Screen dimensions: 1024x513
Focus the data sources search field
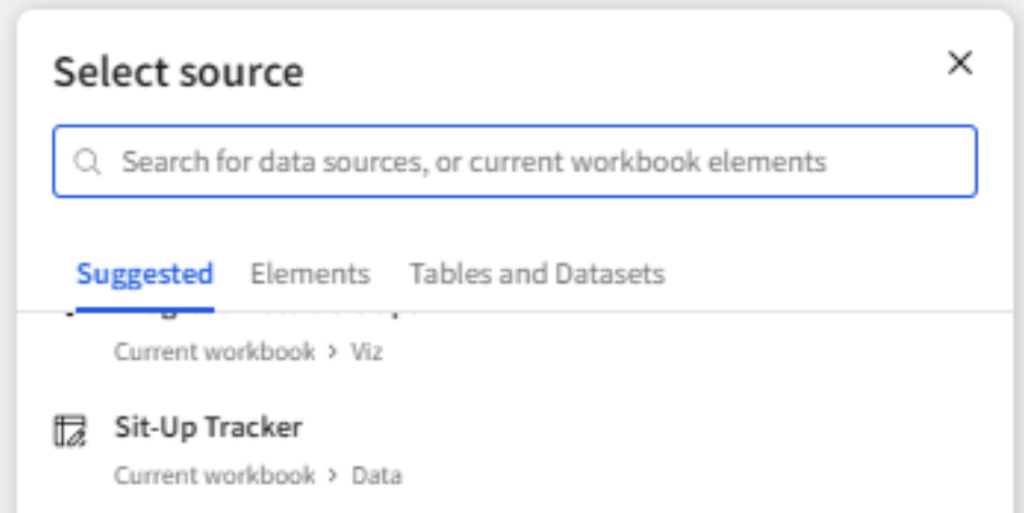click(515, 161)
